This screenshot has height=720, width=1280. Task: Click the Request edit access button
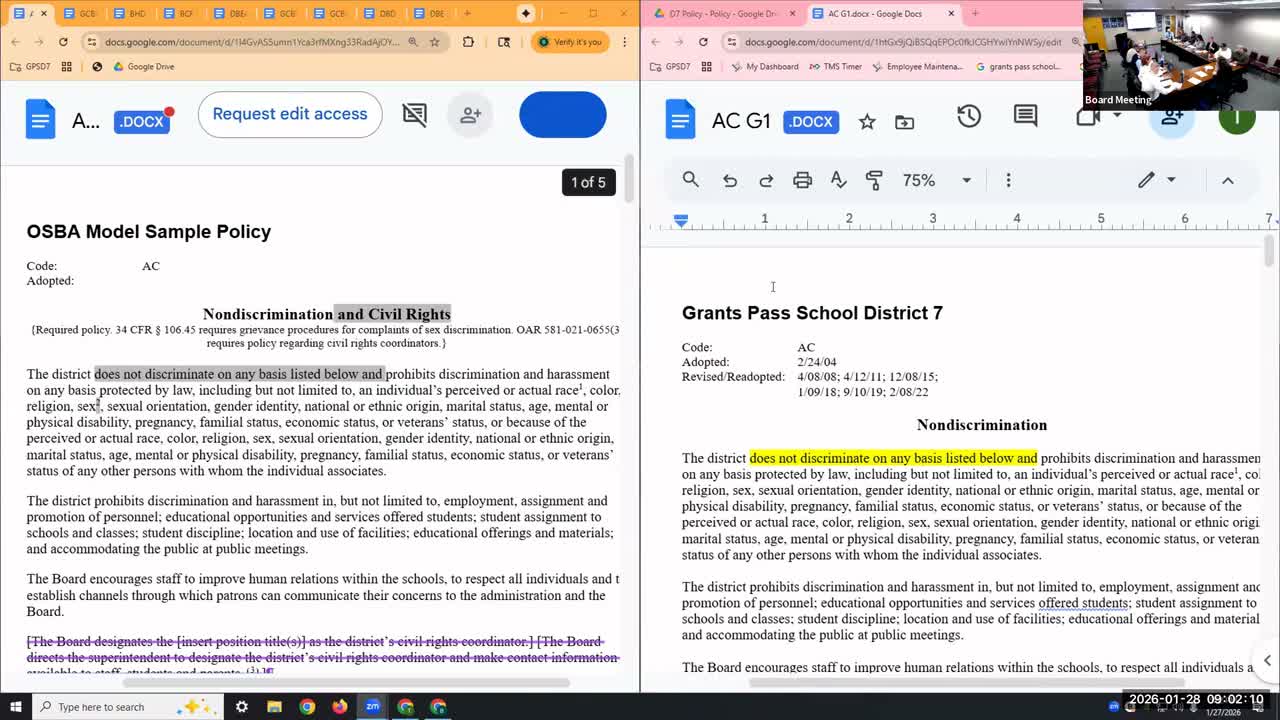click(289, 114)
